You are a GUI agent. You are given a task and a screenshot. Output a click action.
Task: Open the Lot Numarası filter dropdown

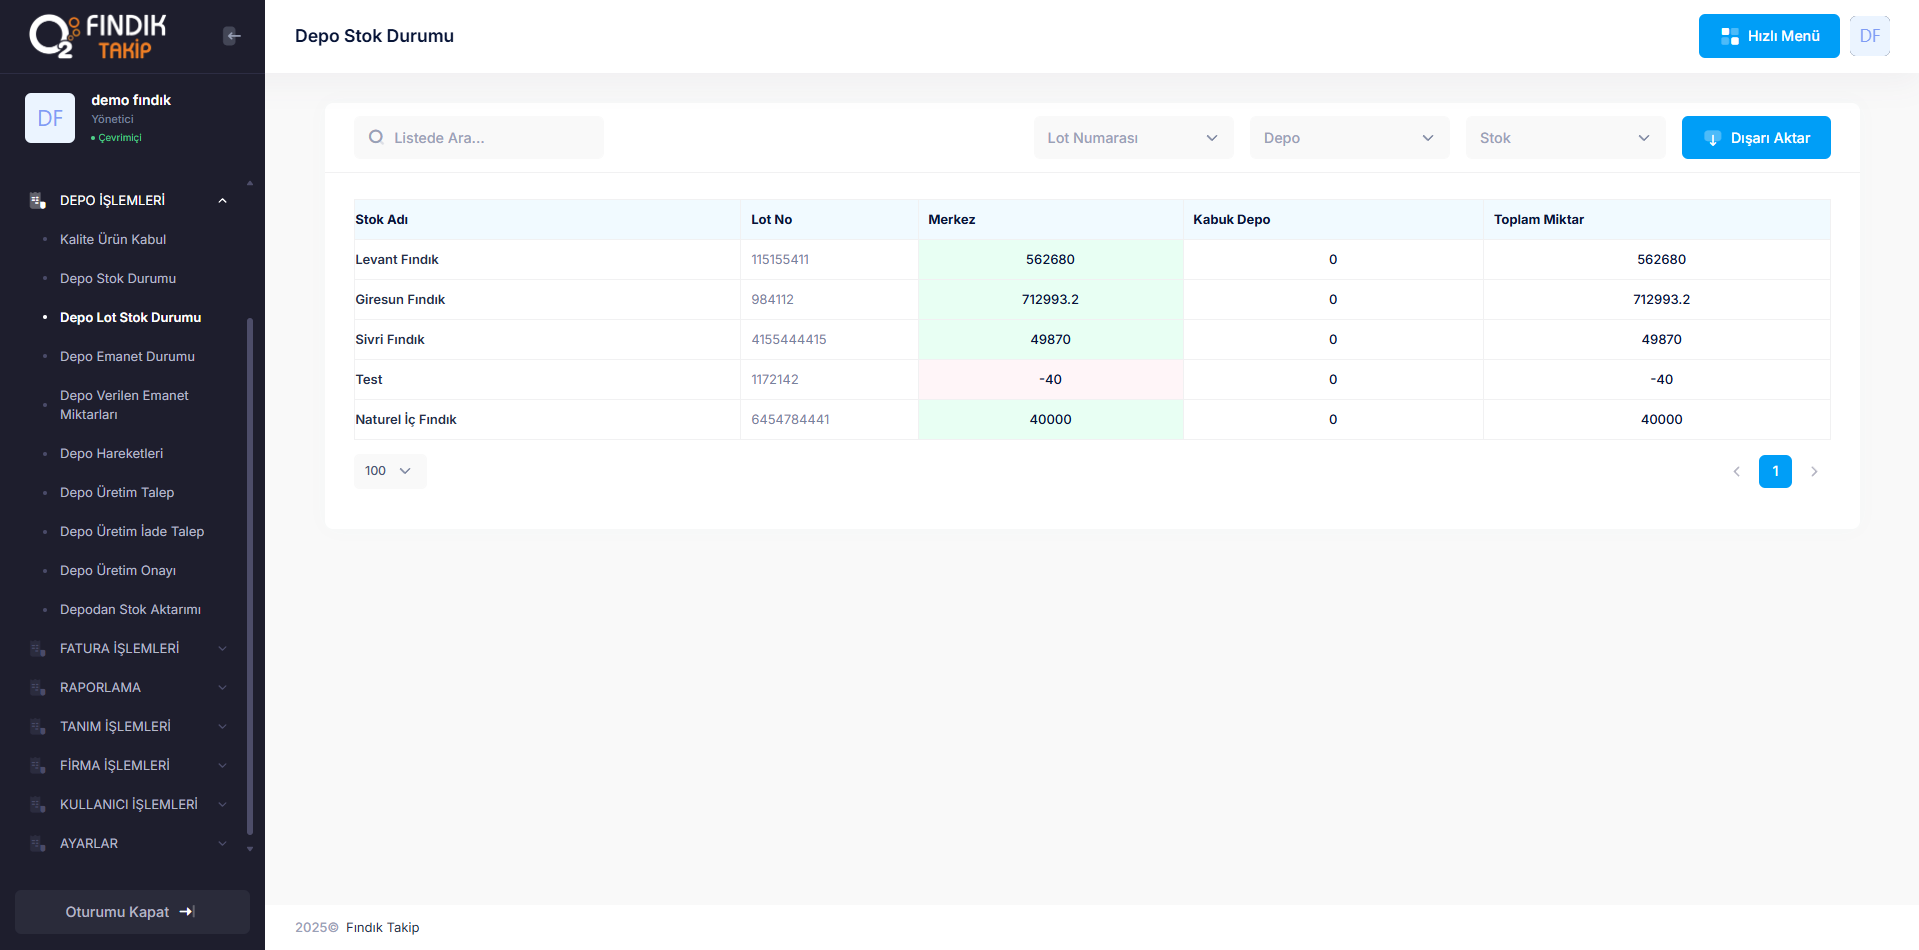1133,138
